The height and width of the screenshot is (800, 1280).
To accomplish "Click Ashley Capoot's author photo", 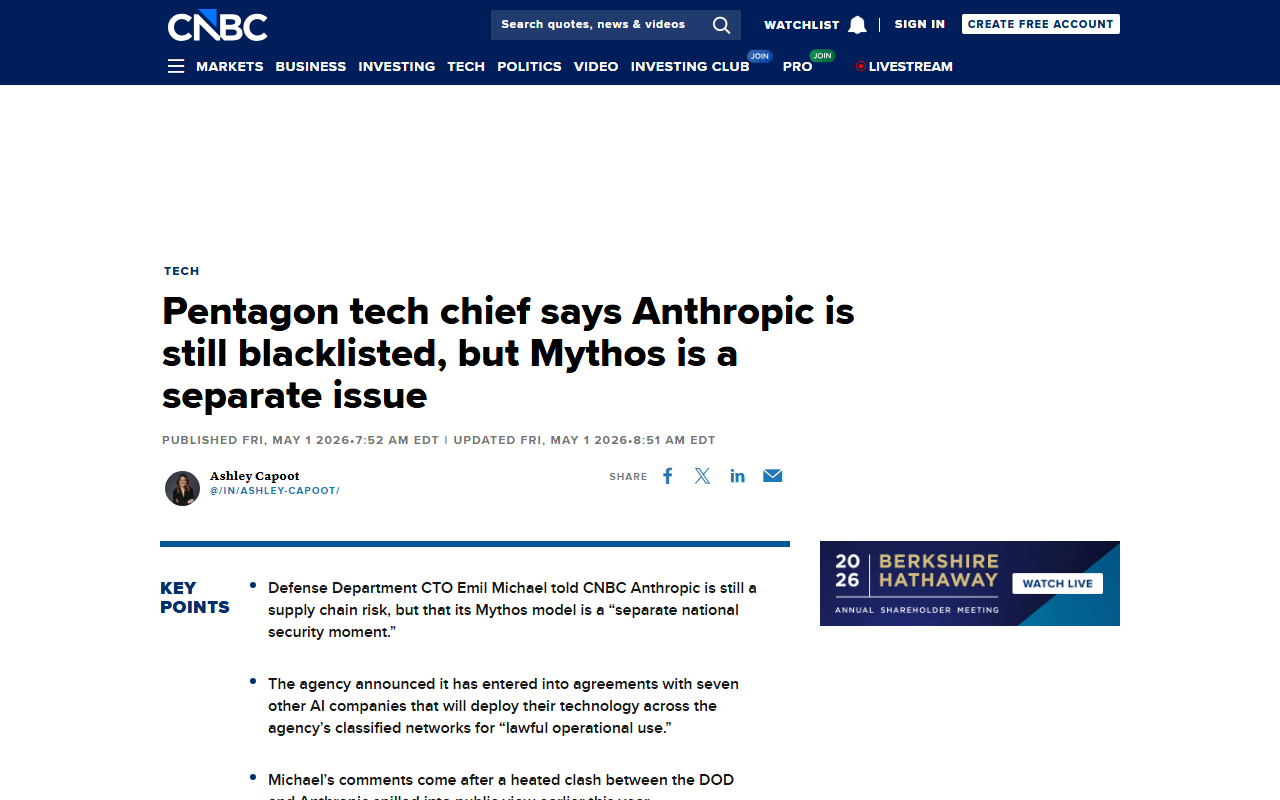I will (182, 488).
